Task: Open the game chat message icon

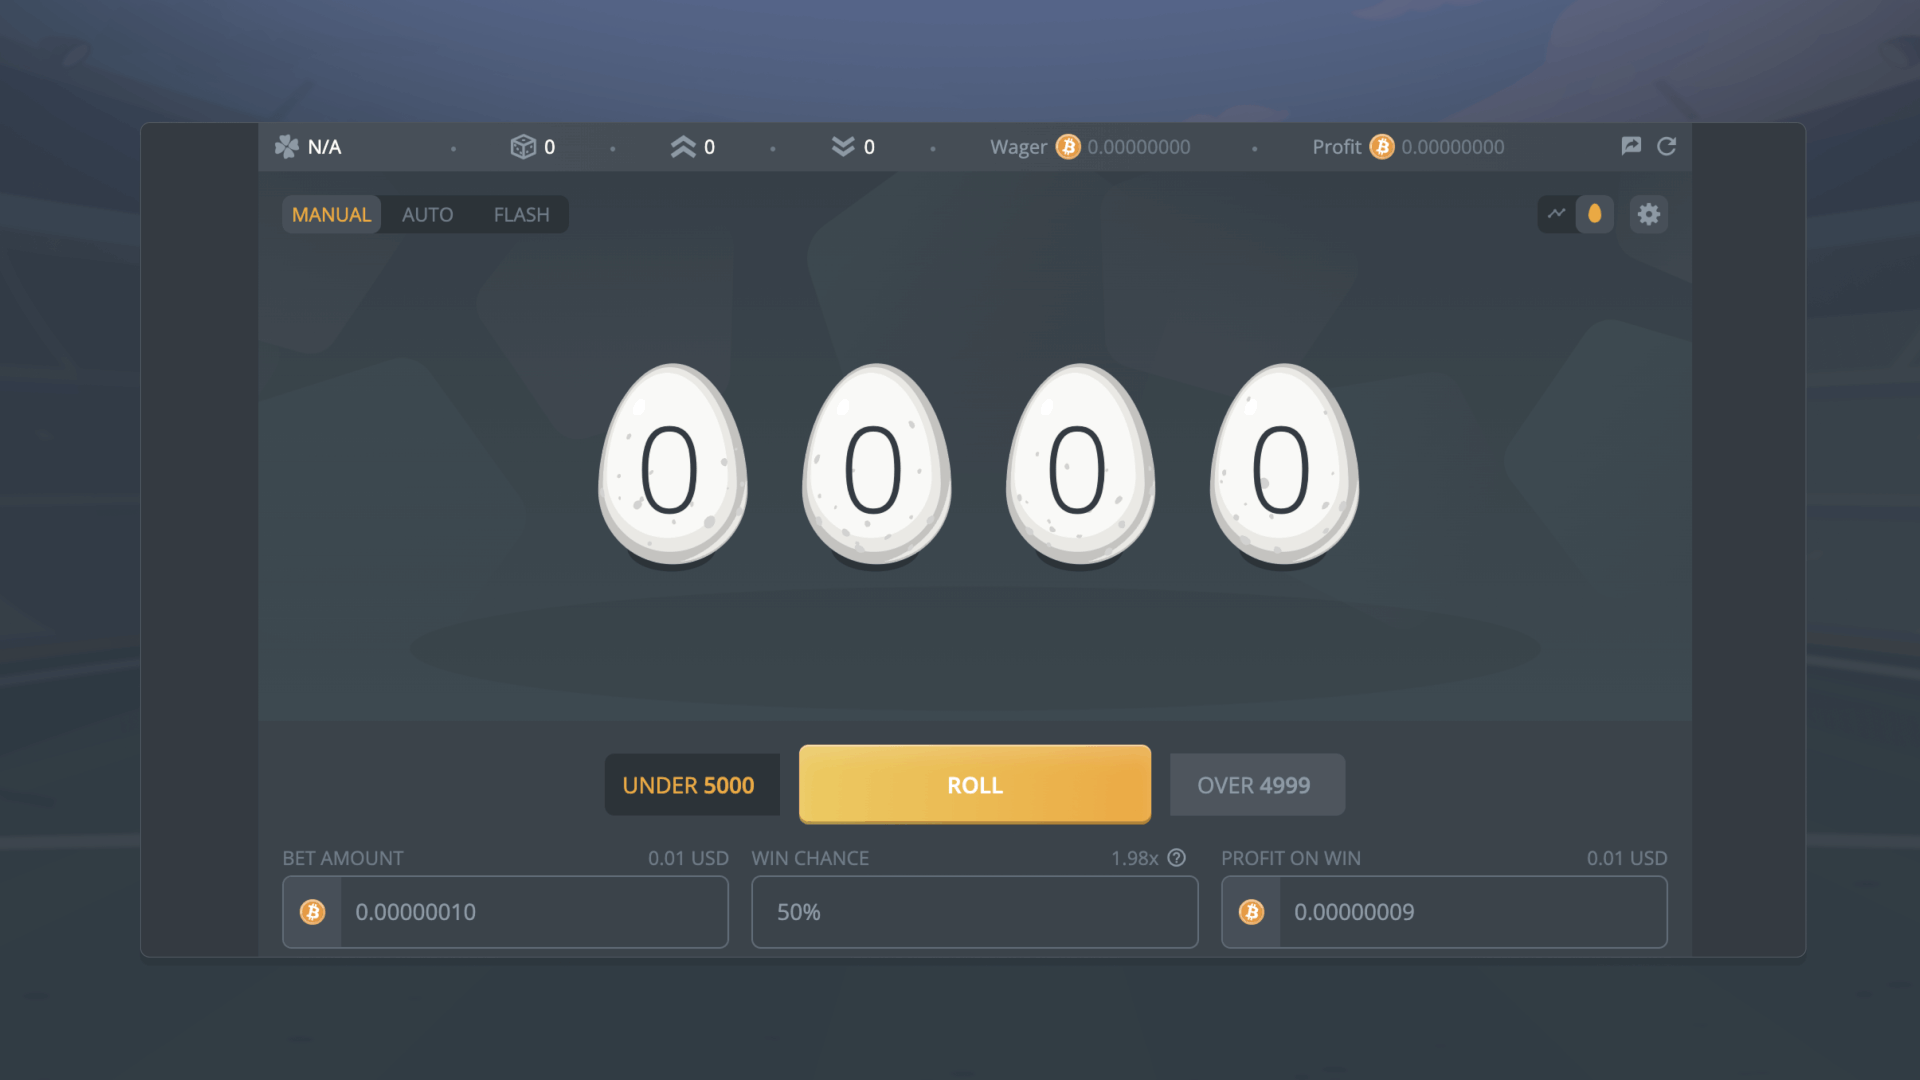Action: click(x=1631, y=145)
